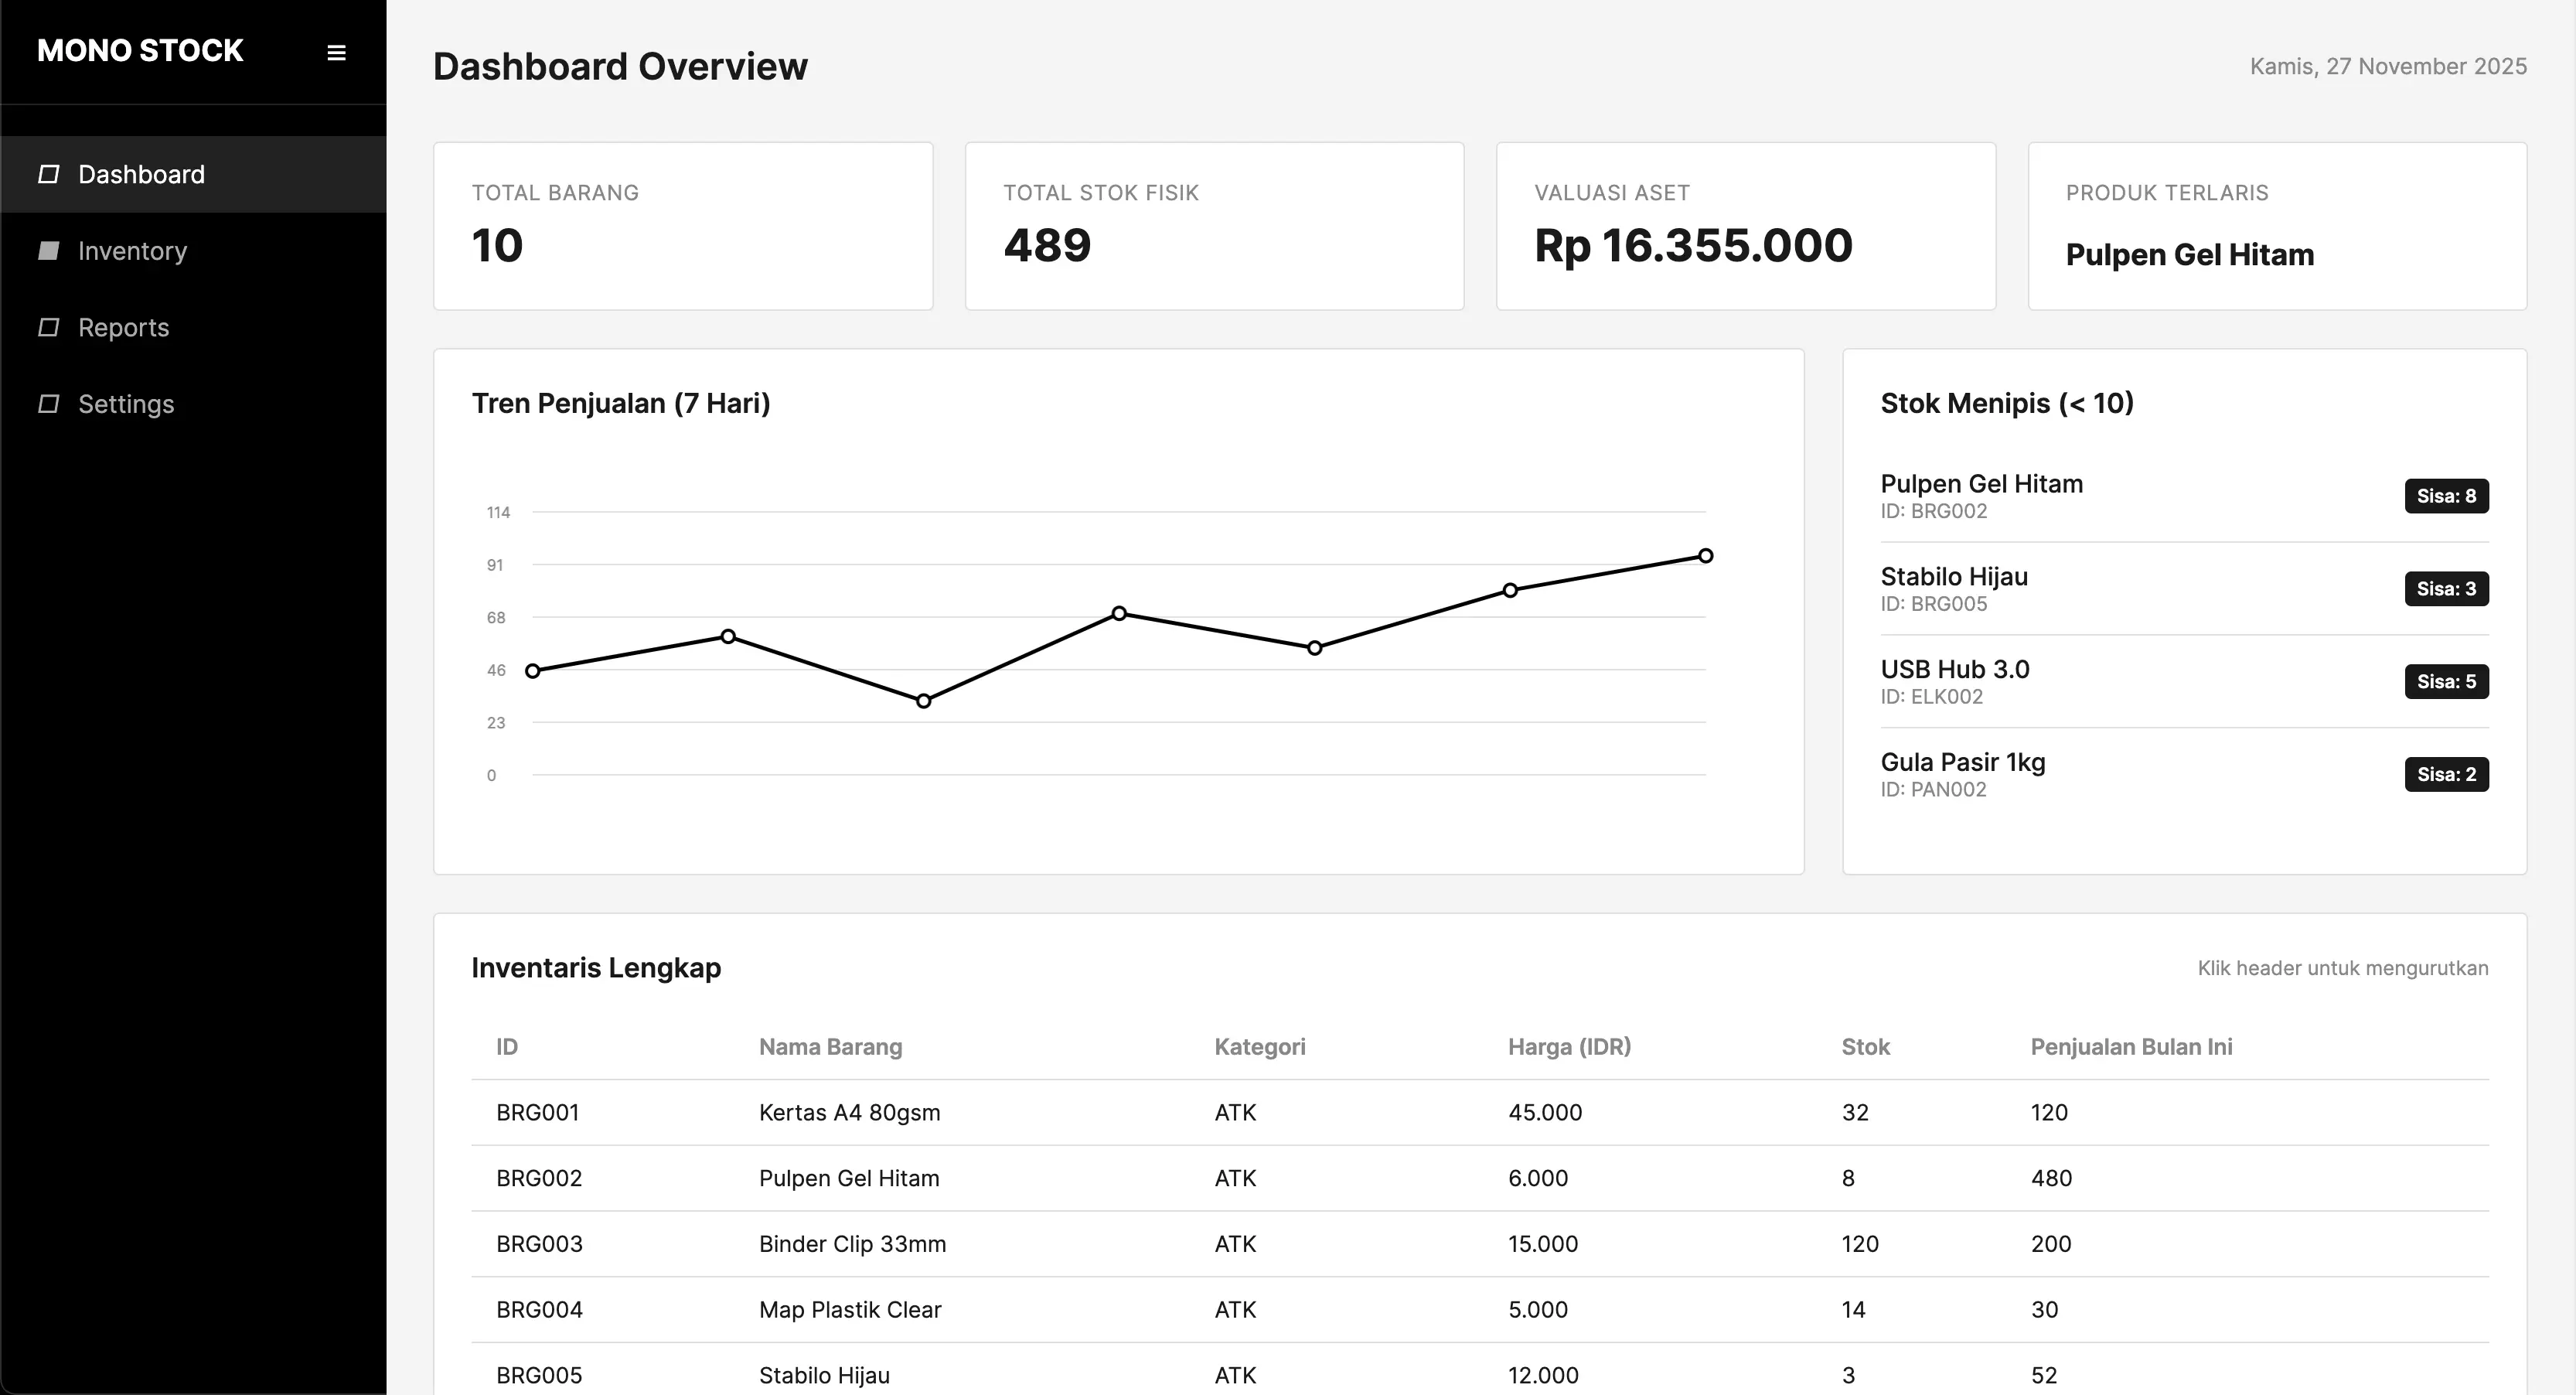Viewport: 2576px width, 1395px height.
Task: Click the Sisa: 8 badge for Pulpen Gel Hitam
Action: 2446,495
